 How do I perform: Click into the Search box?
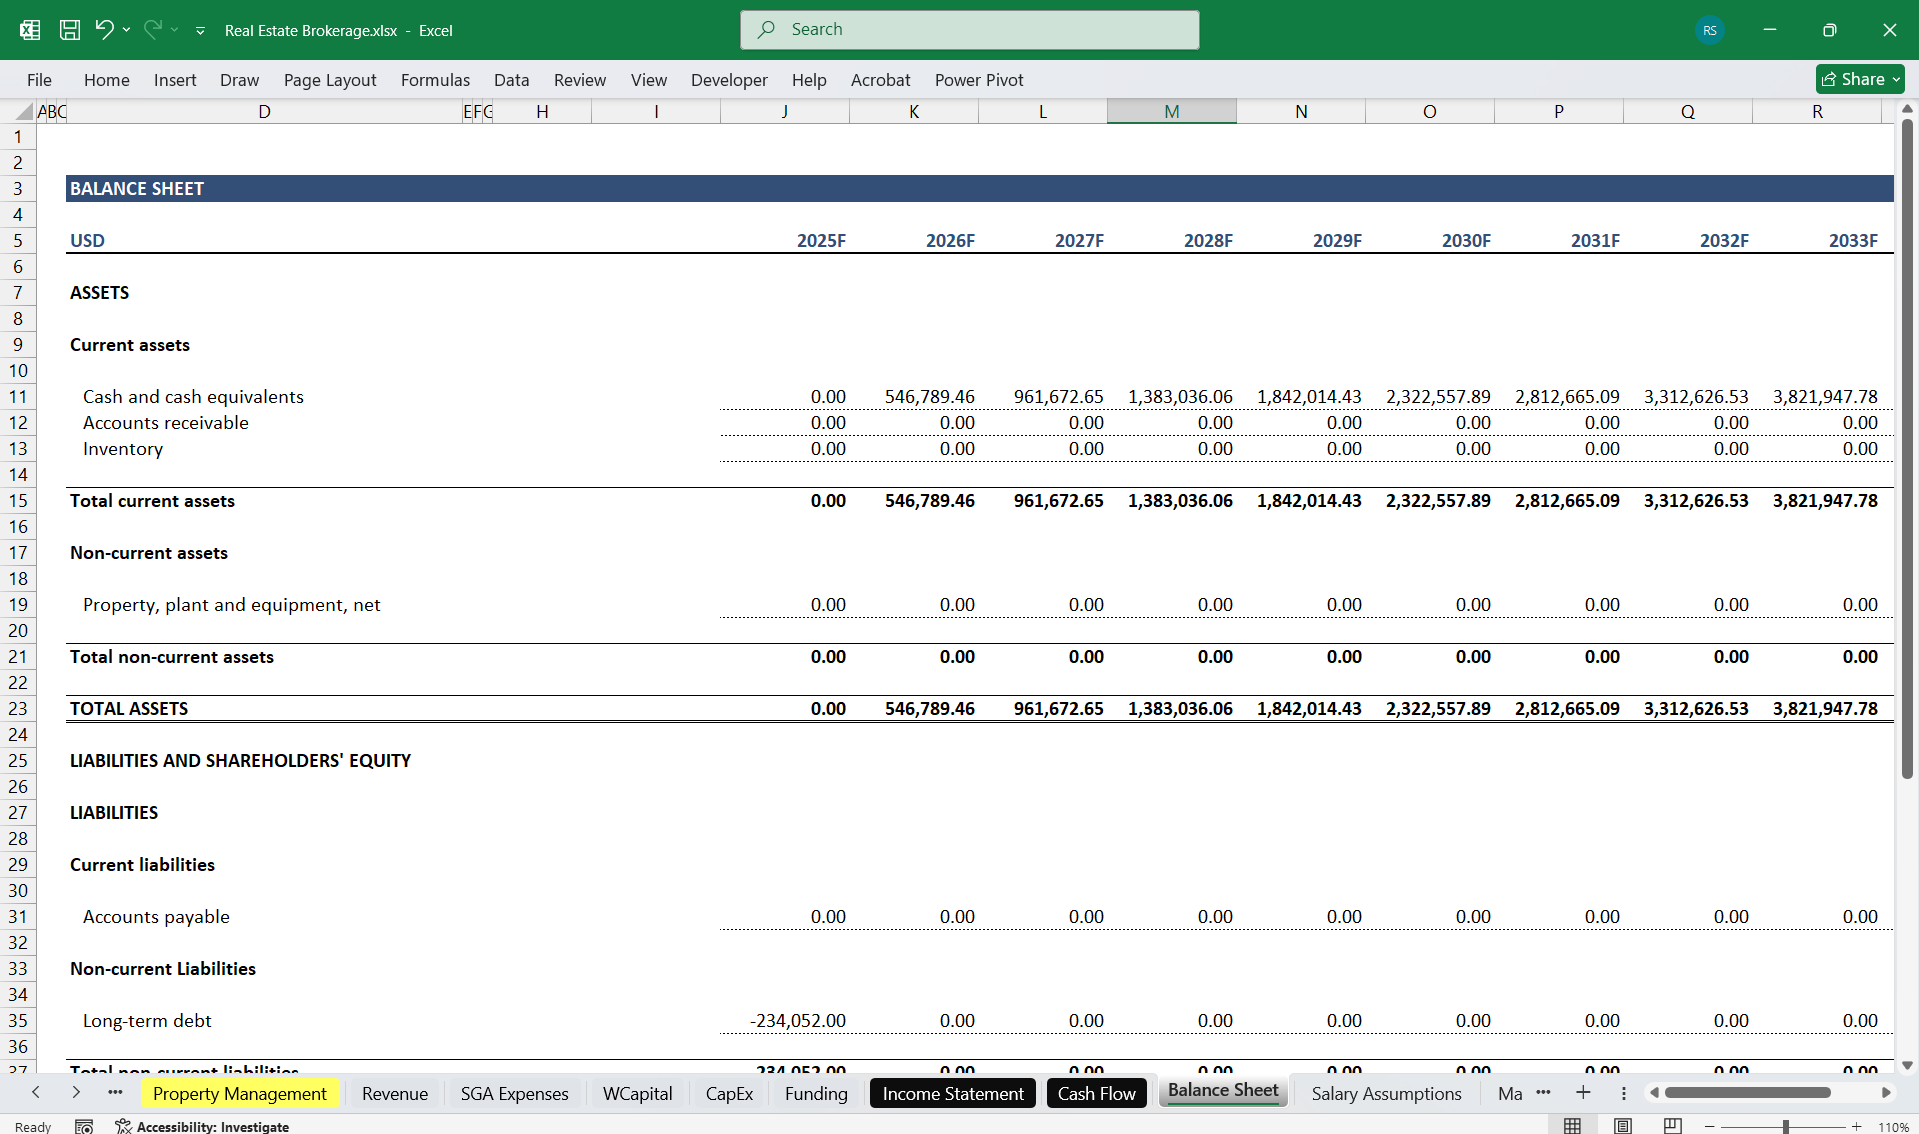coord(970,30)
